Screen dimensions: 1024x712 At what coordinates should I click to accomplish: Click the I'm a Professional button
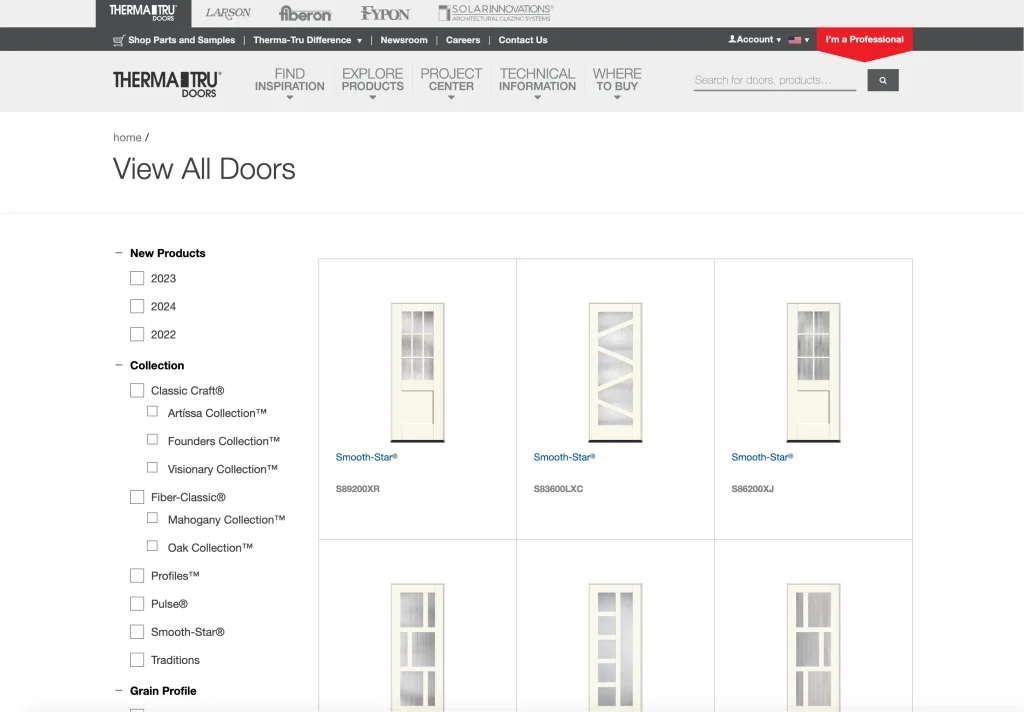tap(863, 40)
